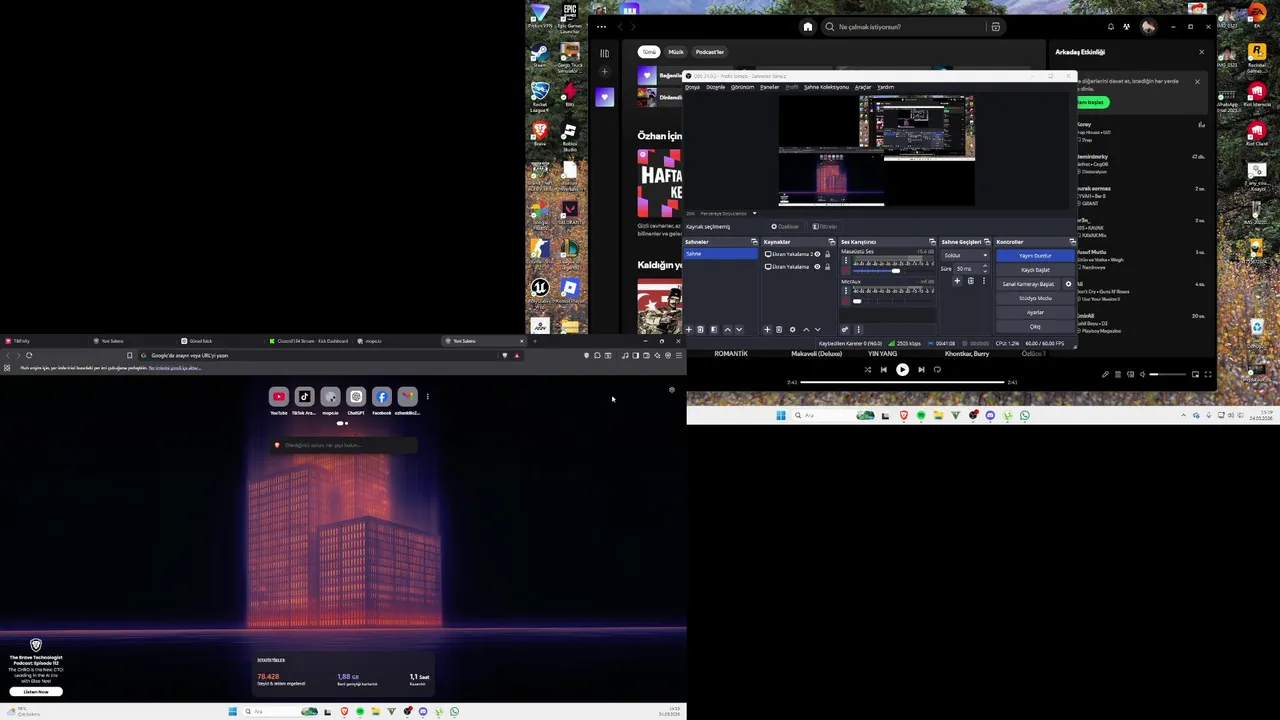1280x720 pixels.
Task: Switch to Kick Dashboard tab in Brave
Action: (x=310, y=341)
